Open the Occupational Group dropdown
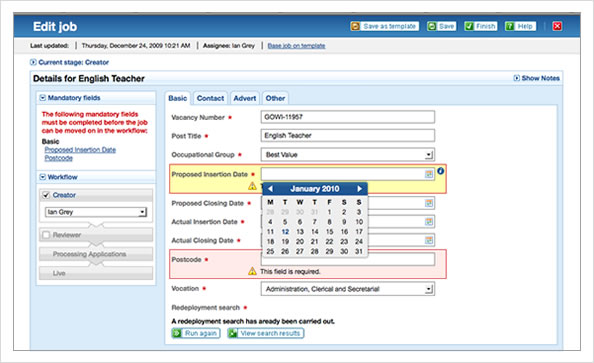 (x=348, y=155)
